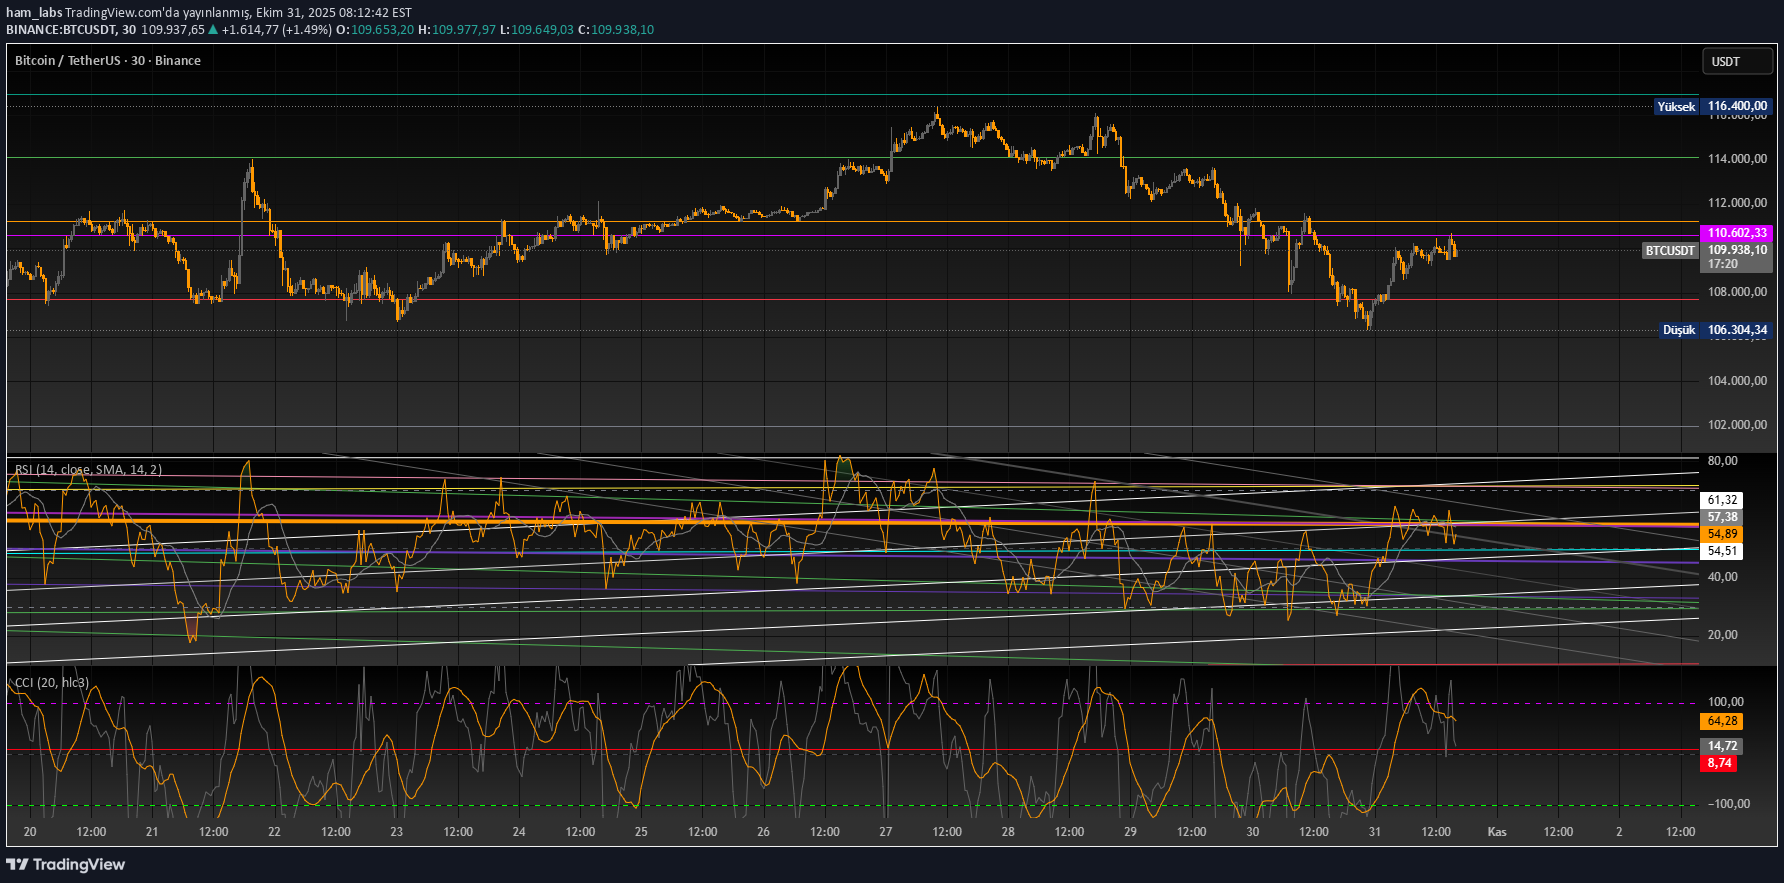Click the TradingView logo in bottom corner
Viewport: 1784px width, 883px height.
click(66, 864)
